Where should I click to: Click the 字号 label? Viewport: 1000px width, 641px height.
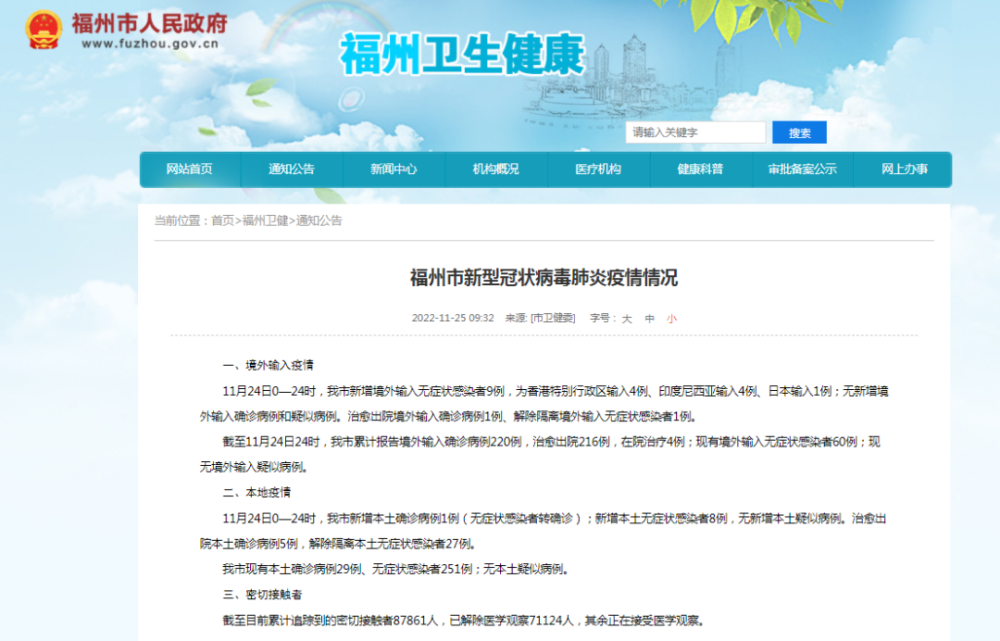click(601, 318)
